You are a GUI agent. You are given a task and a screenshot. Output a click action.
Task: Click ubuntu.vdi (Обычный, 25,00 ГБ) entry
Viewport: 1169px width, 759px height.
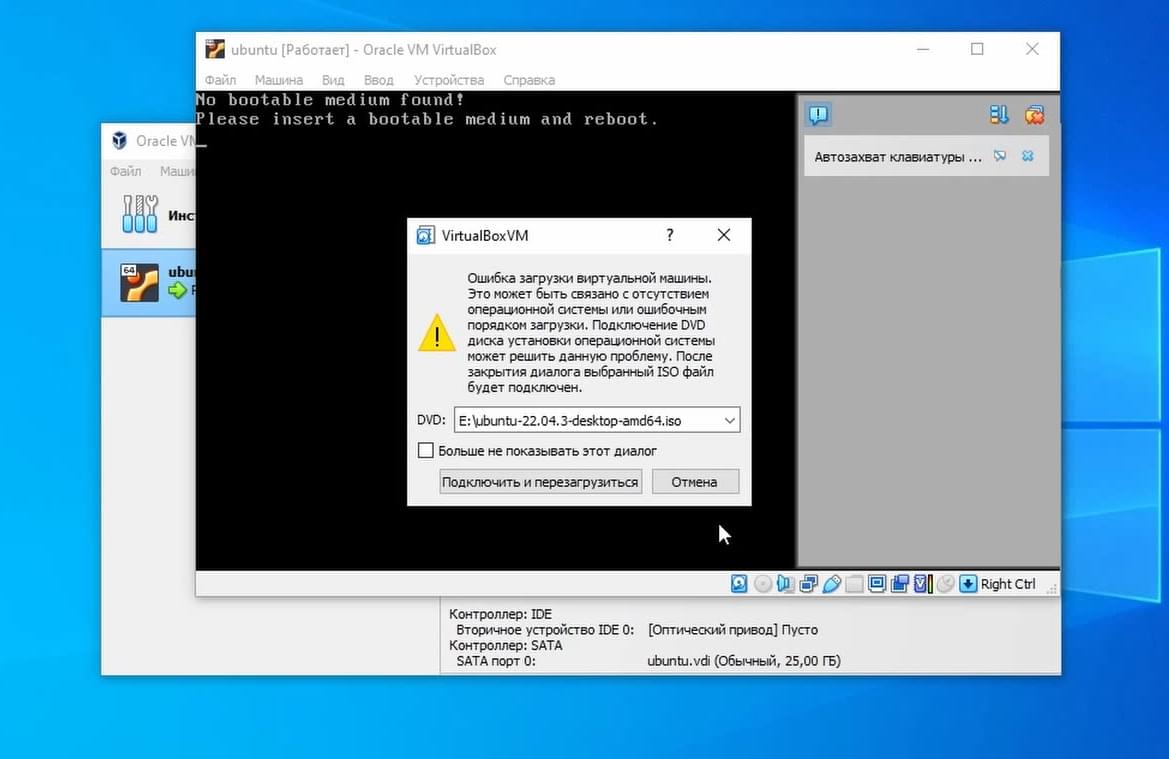[x=744, y=661]
